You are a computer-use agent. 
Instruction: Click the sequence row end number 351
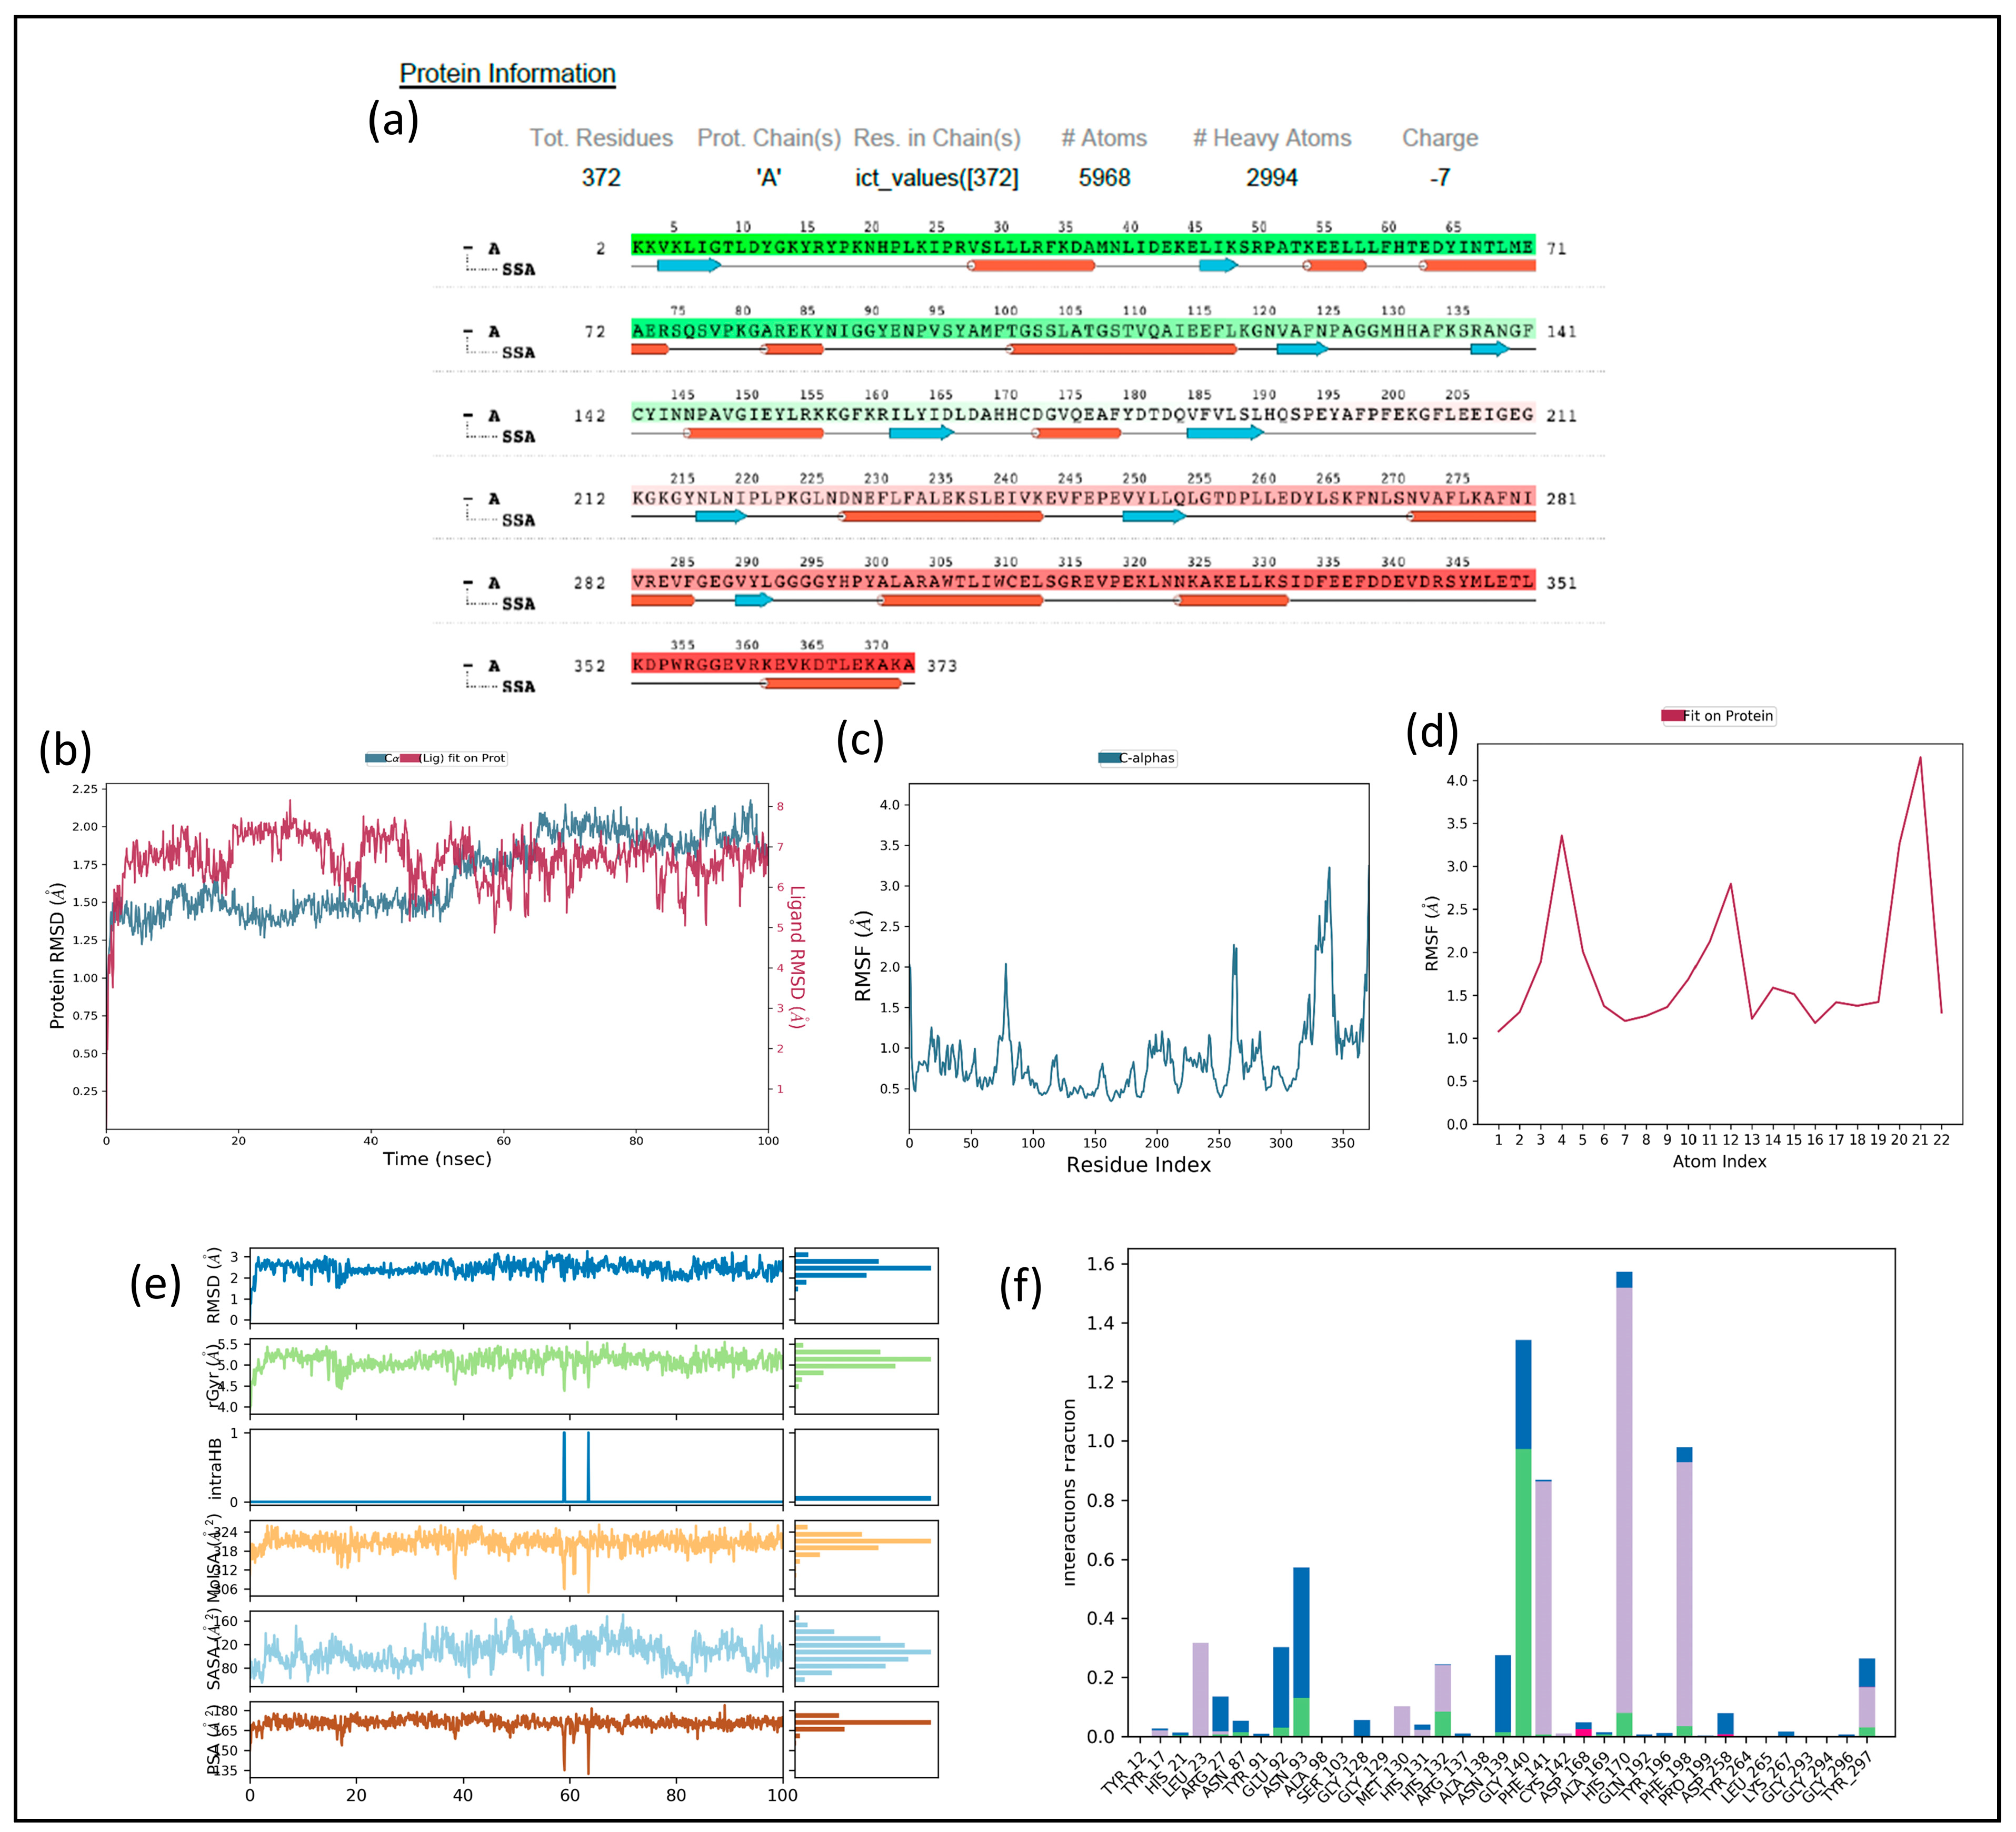(x=1561, y=582)
